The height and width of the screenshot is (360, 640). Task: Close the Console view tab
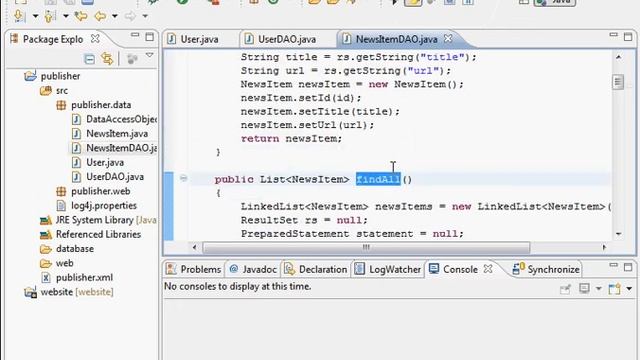(x=488, y=269)
